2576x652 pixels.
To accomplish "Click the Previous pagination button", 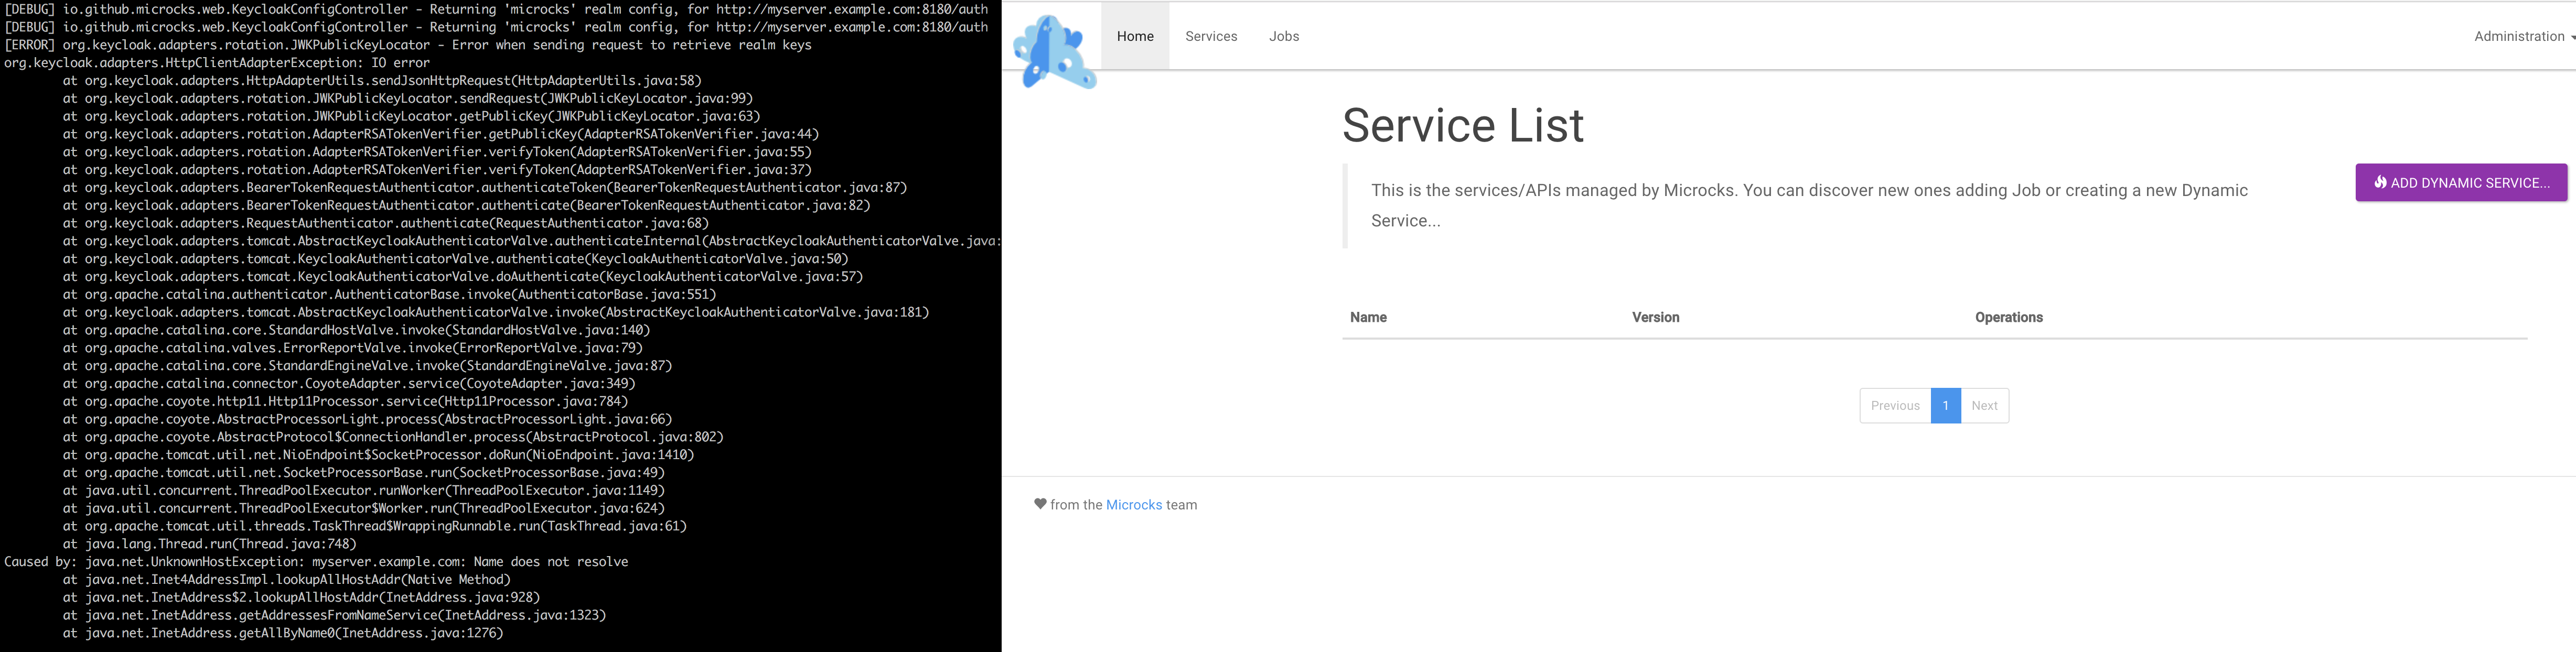I will coord(1895,406).
